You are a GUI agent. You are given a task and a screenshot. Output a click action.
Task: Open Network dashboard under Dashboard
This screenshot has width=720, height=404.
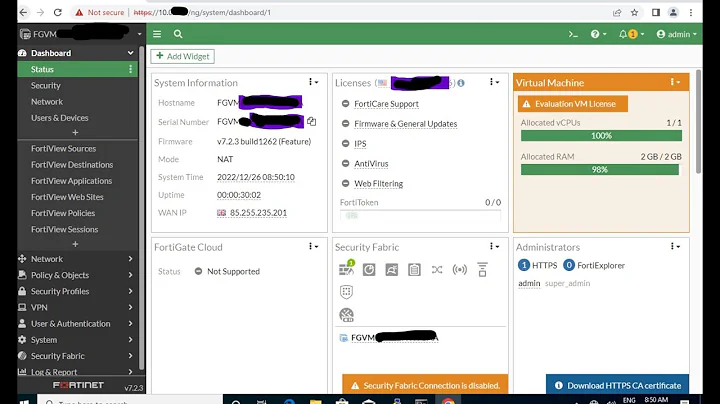click(x=47, y=101)
